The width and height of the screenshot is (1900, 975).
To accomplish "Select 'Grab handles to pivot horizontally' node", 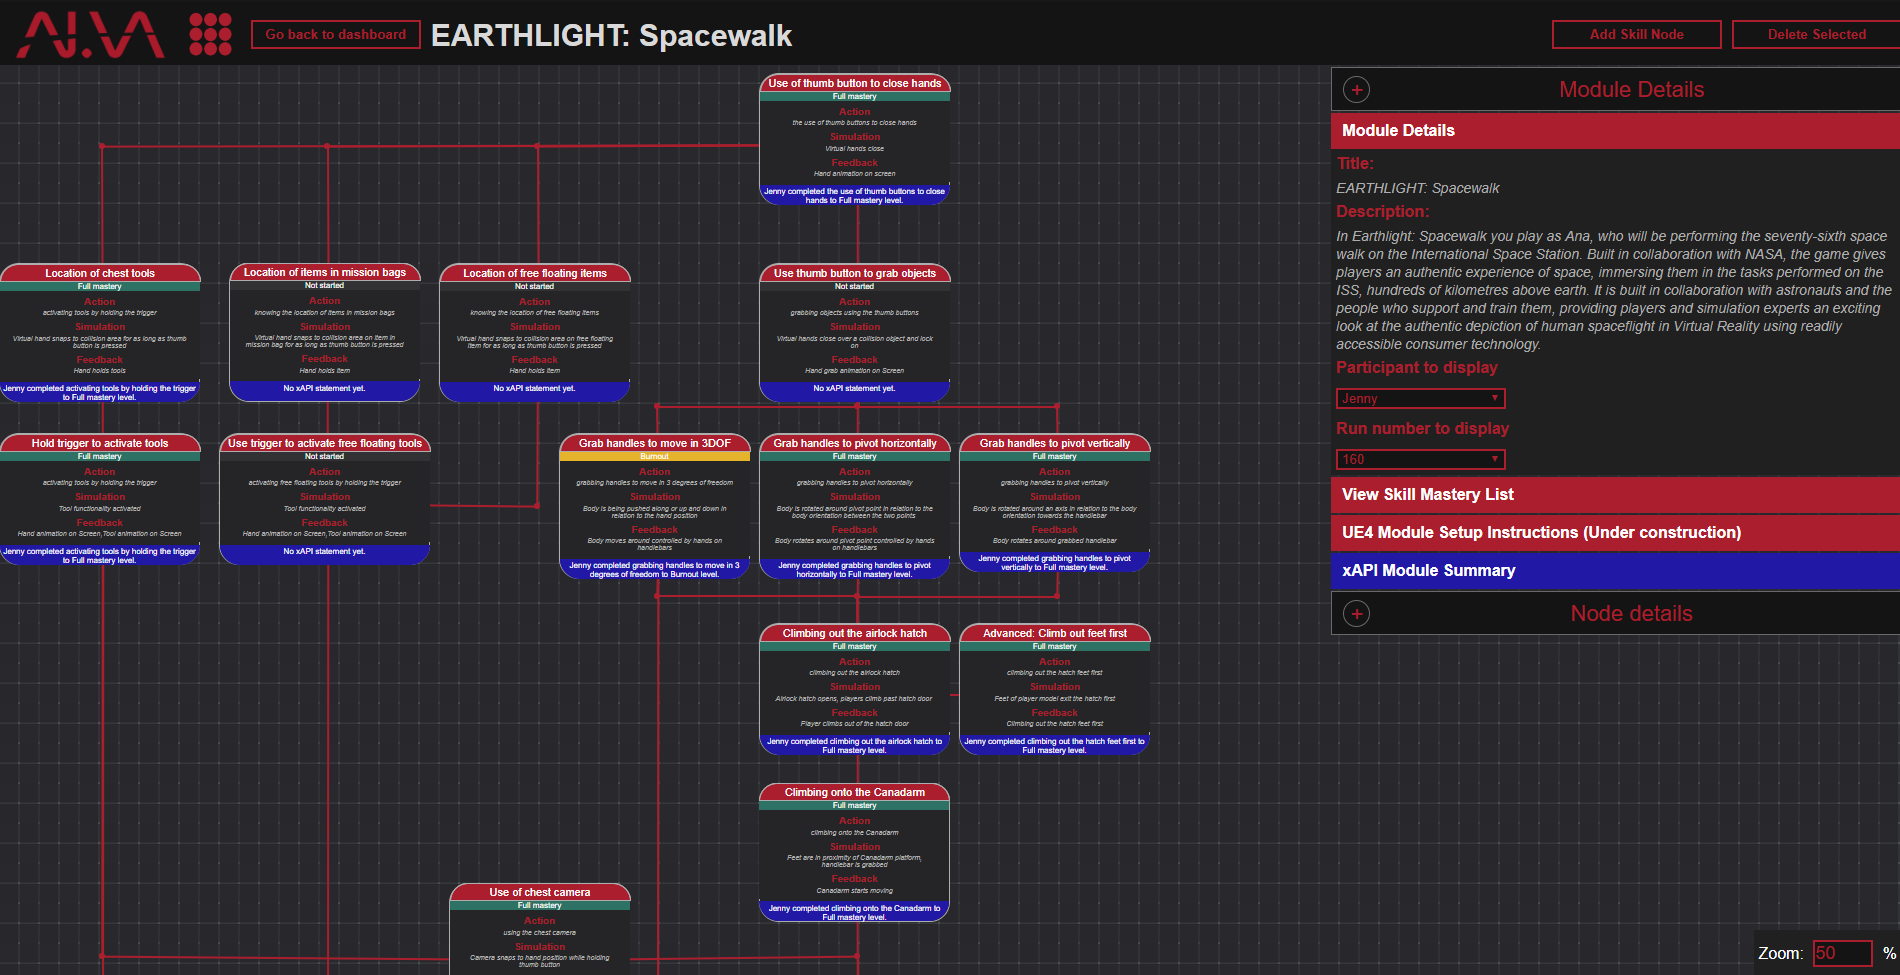I will point(855,507).
